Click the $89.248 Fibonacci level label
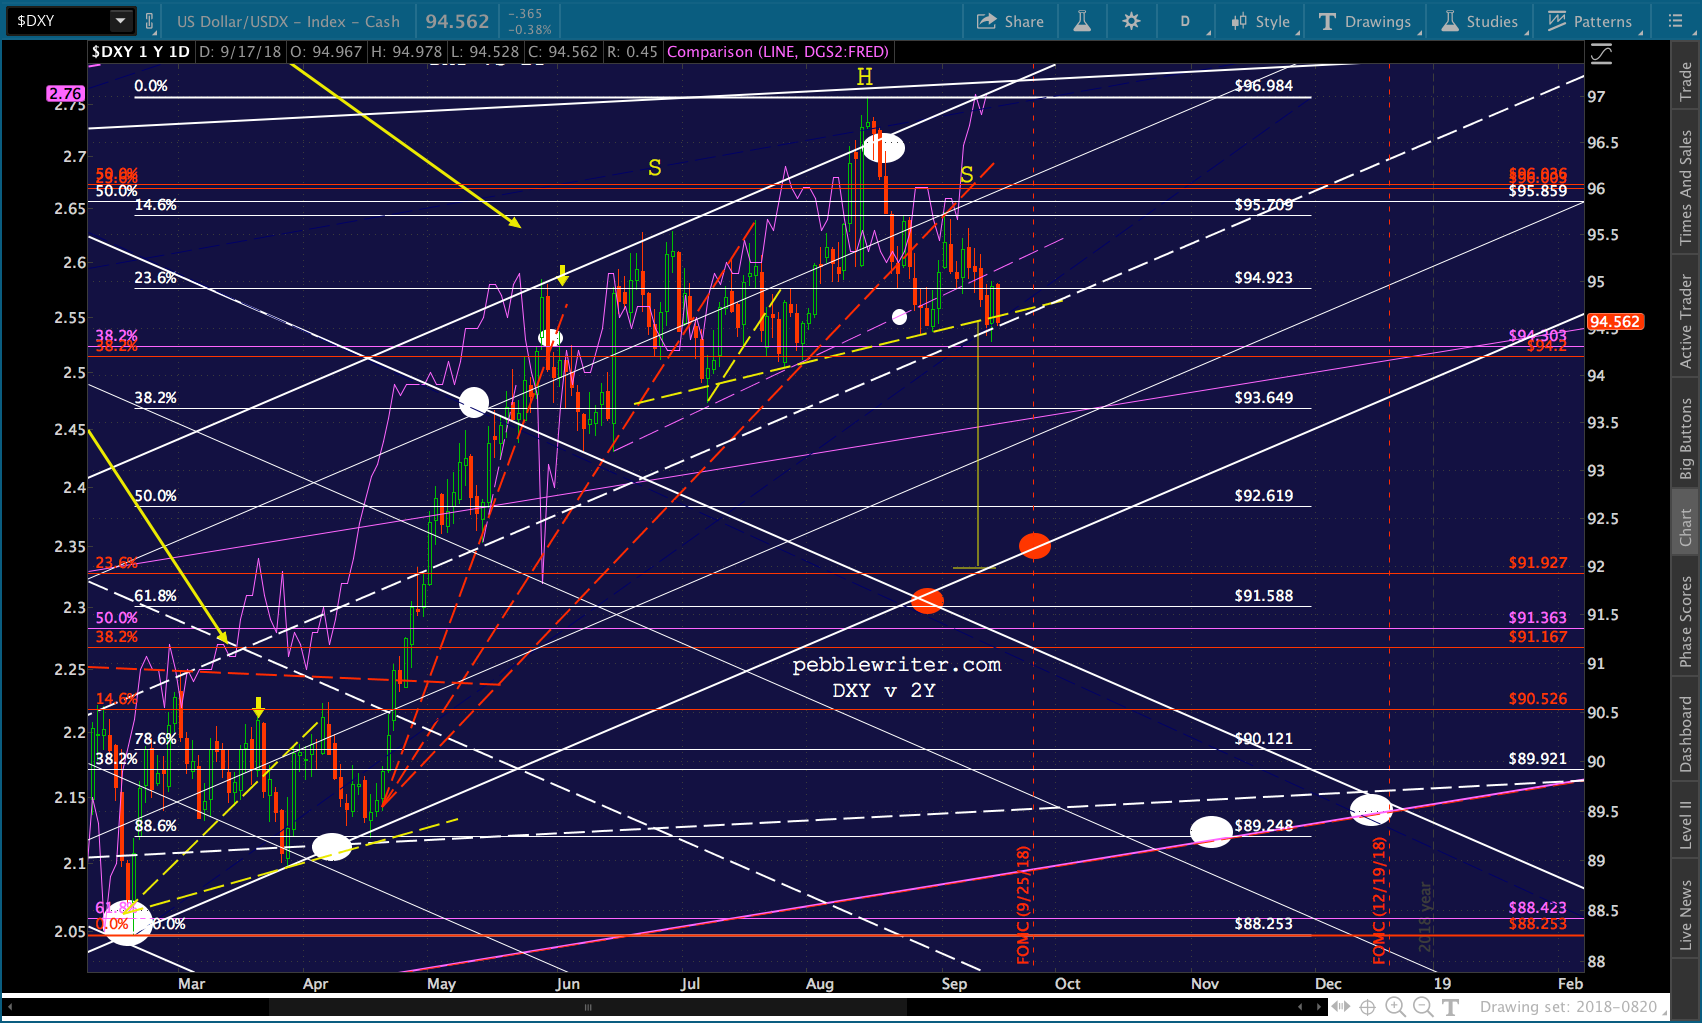 coord(1263,826)
